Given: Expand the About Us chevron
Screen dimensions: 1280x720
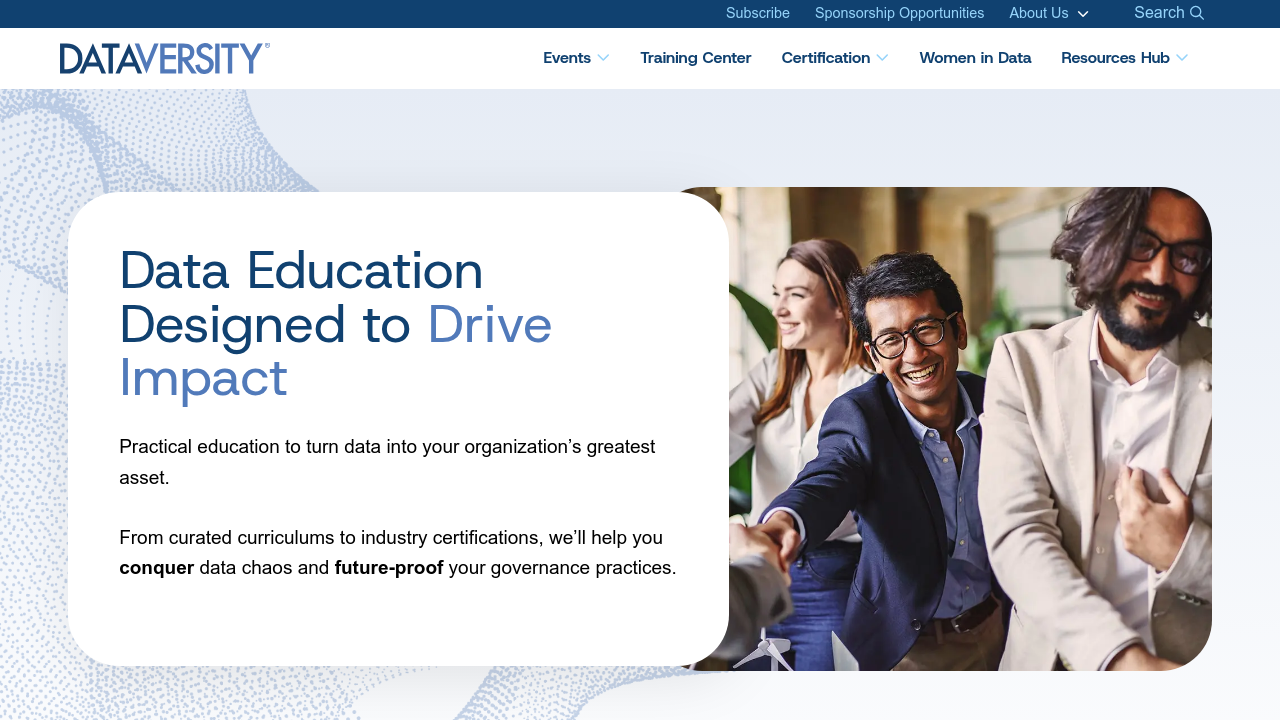Looking at the screenshot, I should click(1084, 14).
